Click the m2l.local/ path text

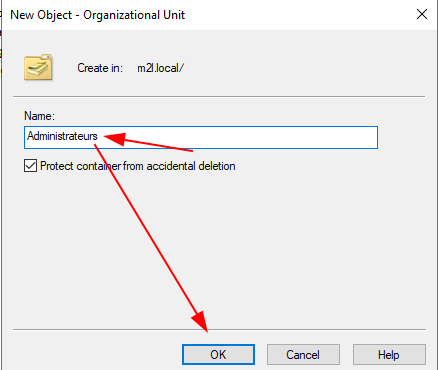(160, 68)
